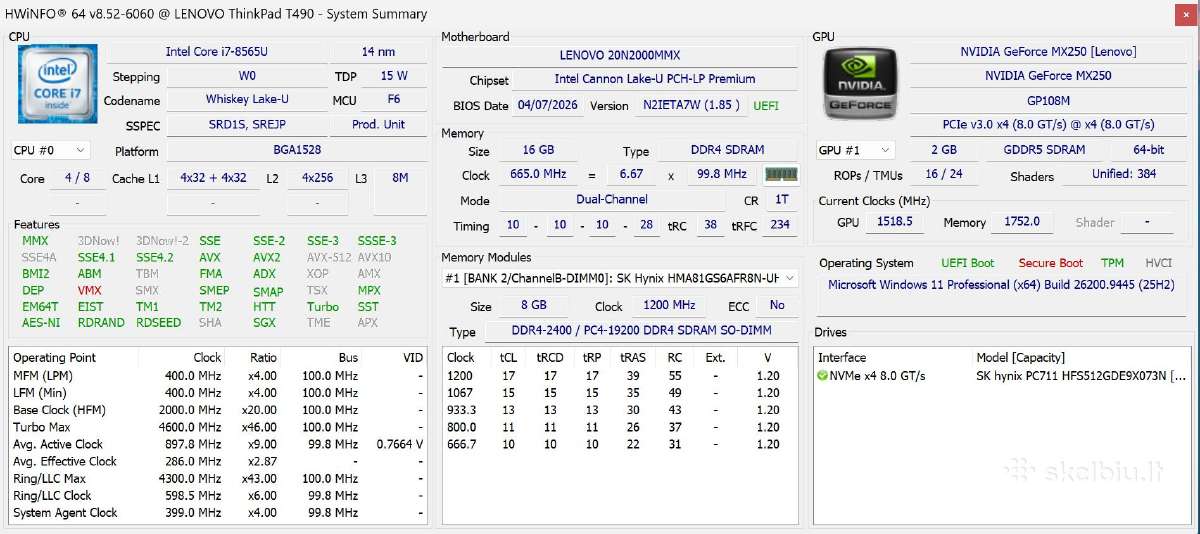Click the SK hynix PC711 drive row
This screenshot has height=534, width=1200.
[x=1002, y=376]
